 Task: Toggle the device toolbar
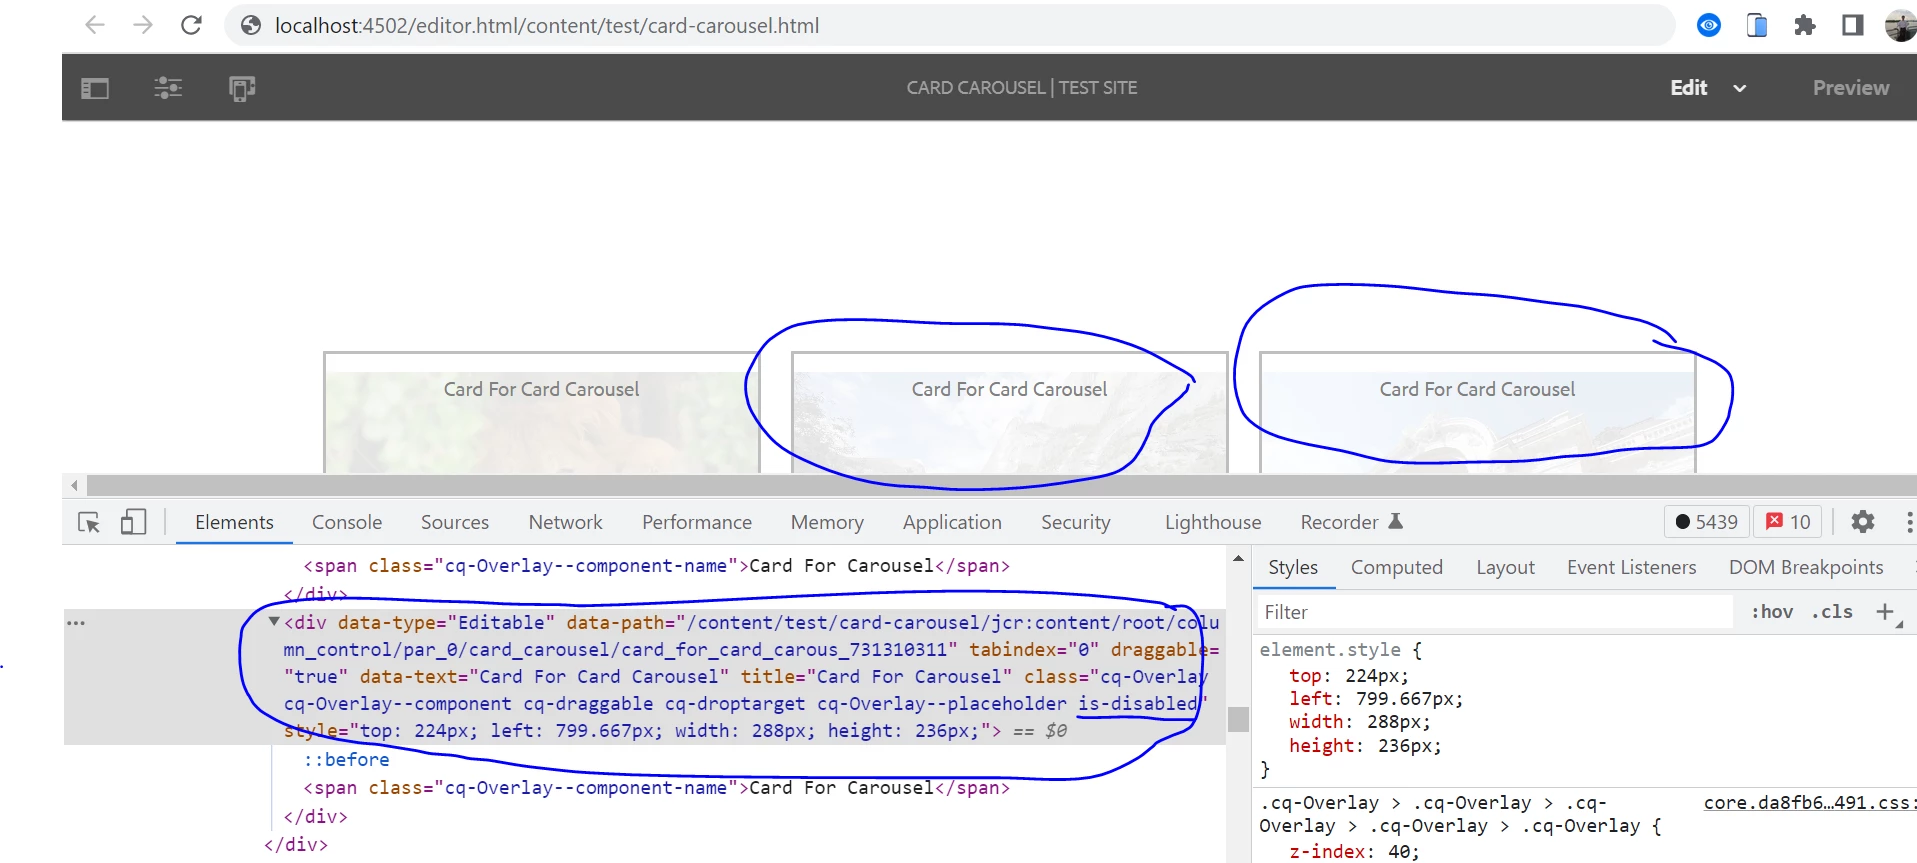(133, 522)
